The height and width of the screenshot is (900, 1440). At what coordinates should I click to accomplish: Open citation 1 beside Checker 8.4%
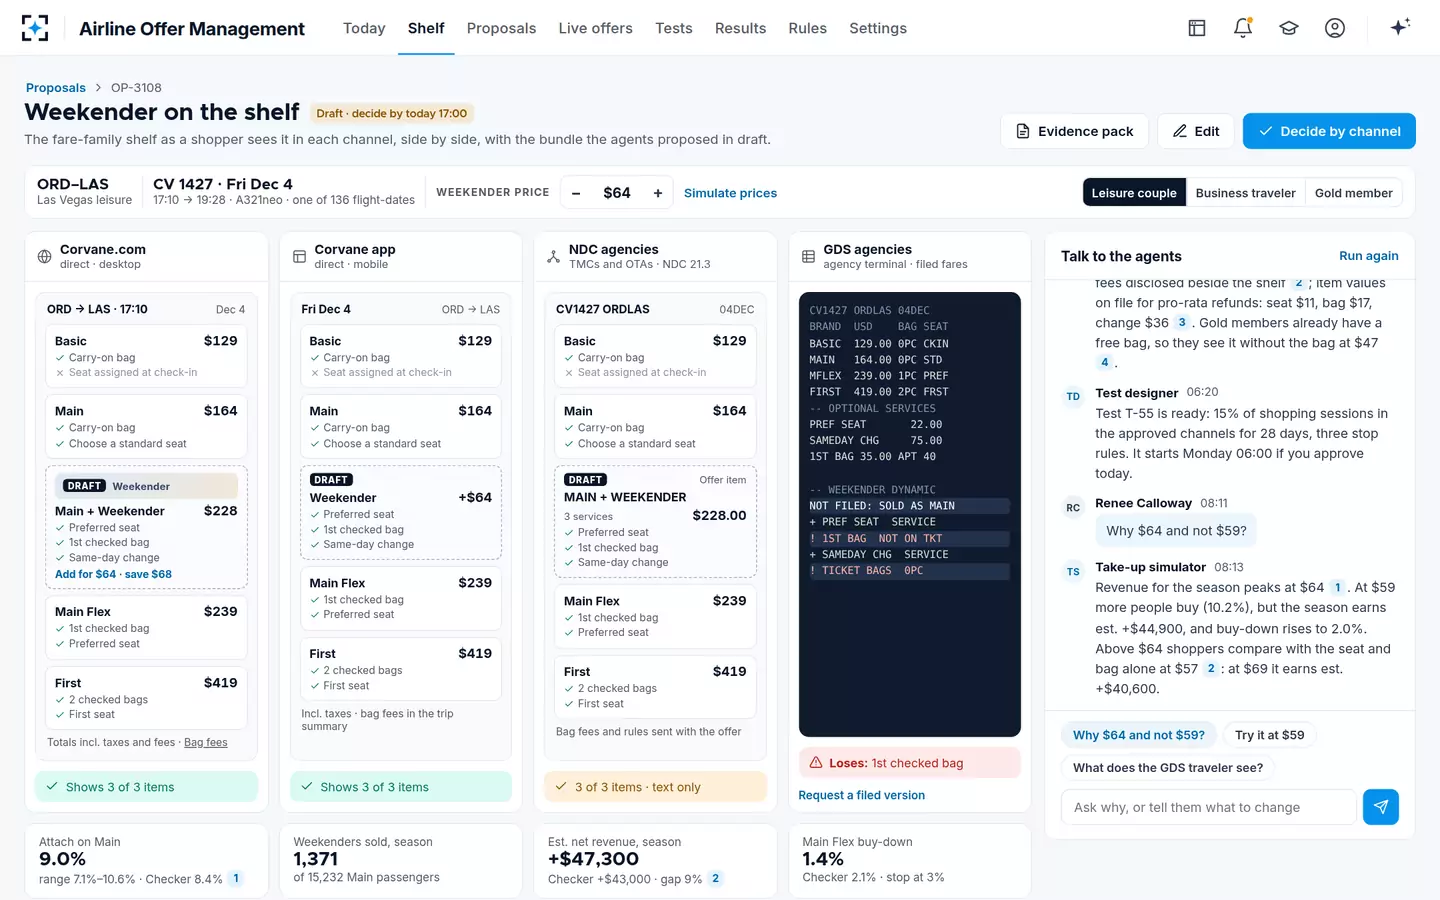point(236,879)
